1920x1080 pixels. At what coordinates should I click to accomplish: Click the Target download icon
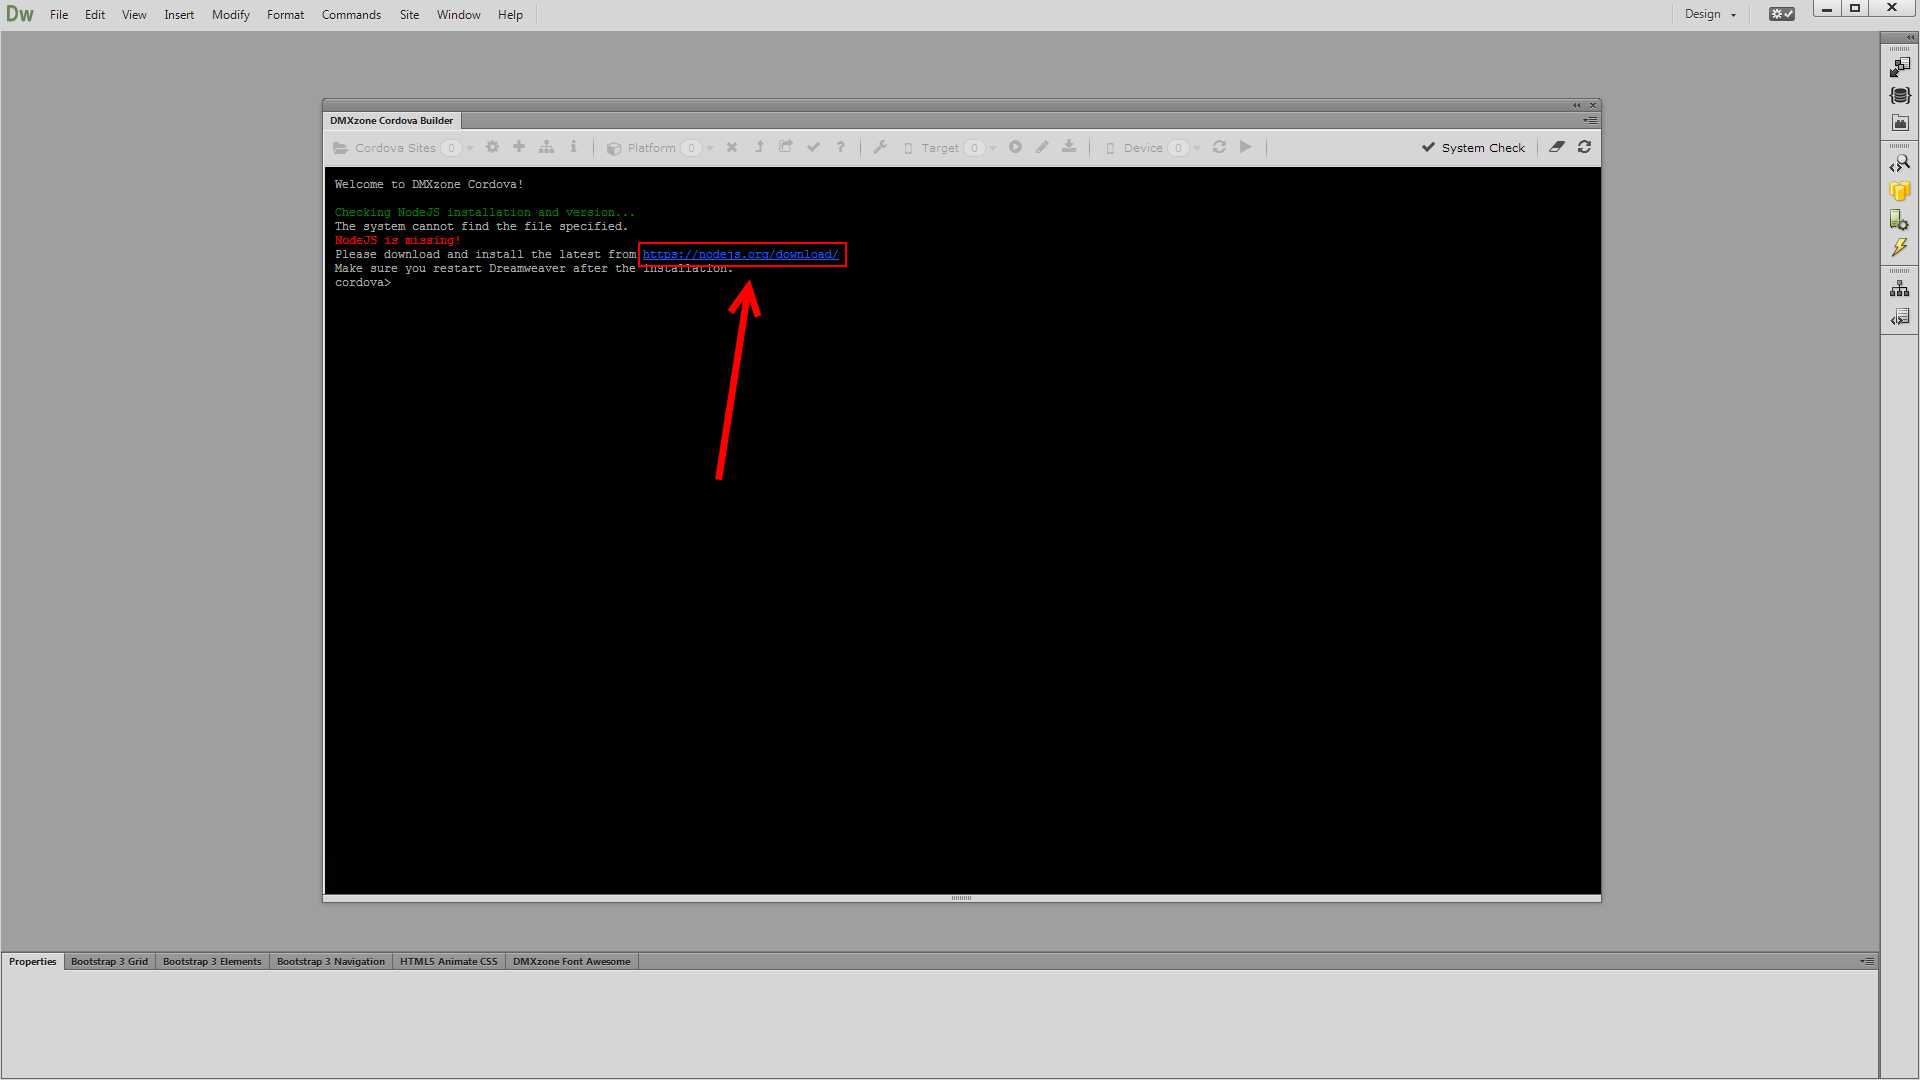1069,147
